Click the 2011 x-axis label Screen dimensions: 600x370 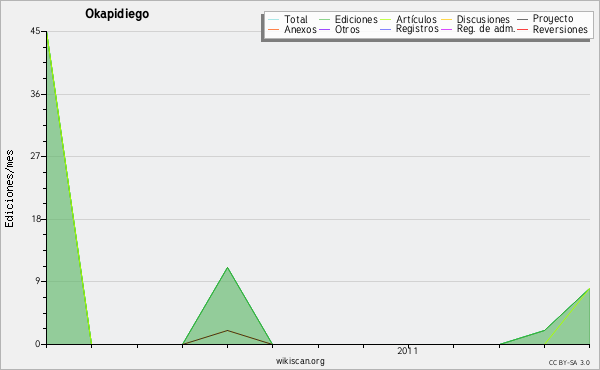(x=408, y=351)
